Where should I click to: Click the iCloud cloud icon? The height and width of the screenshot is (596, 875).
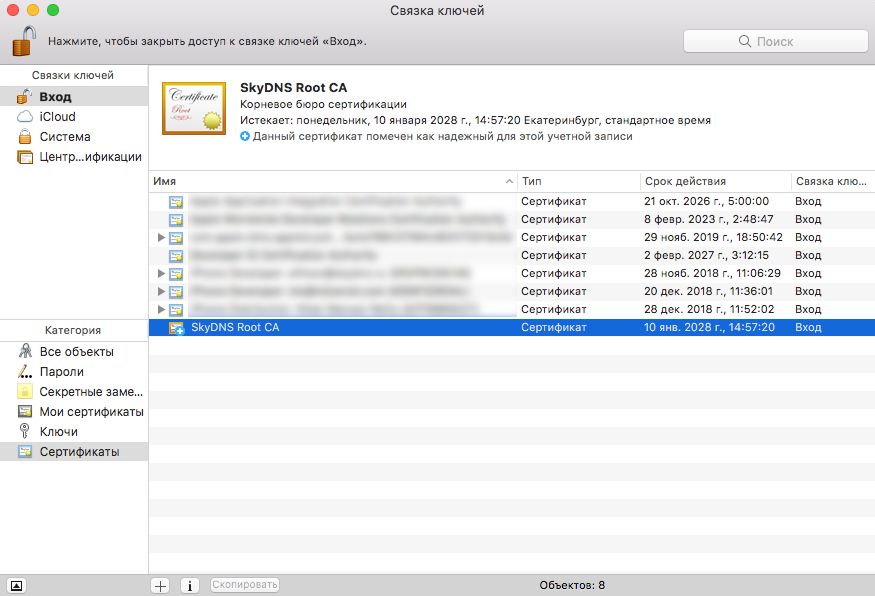tap(25, 117)
